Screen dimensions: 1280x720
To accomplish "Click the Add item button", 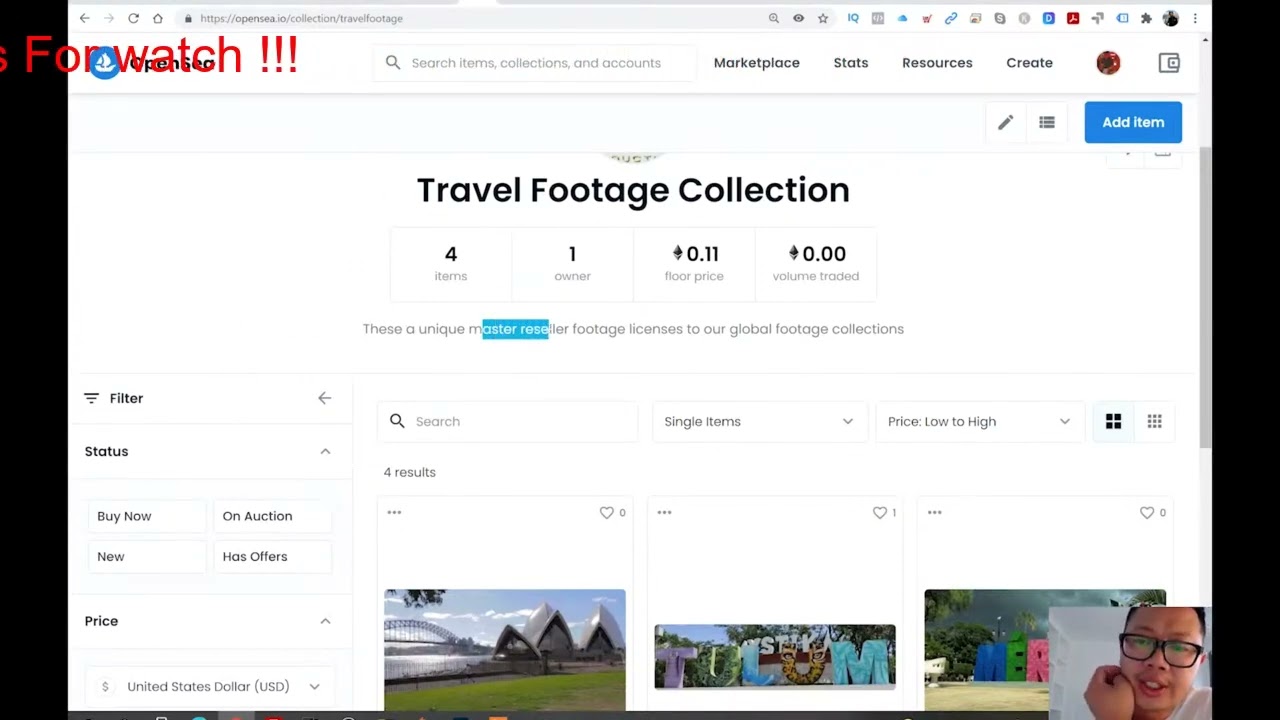I will pos(1133,122).
